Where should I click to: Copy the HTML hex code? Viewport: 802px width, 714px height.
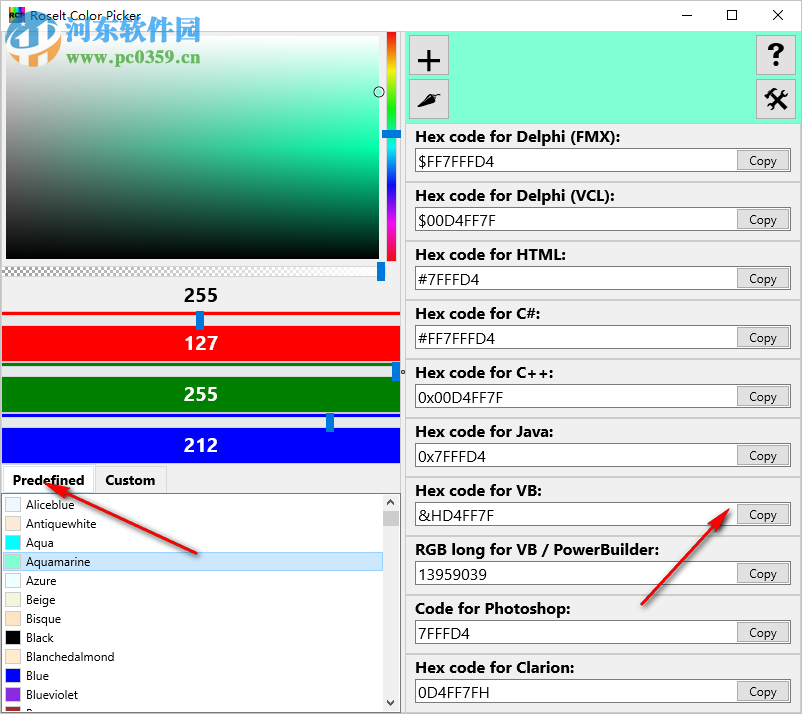click(x=763, y=278)
